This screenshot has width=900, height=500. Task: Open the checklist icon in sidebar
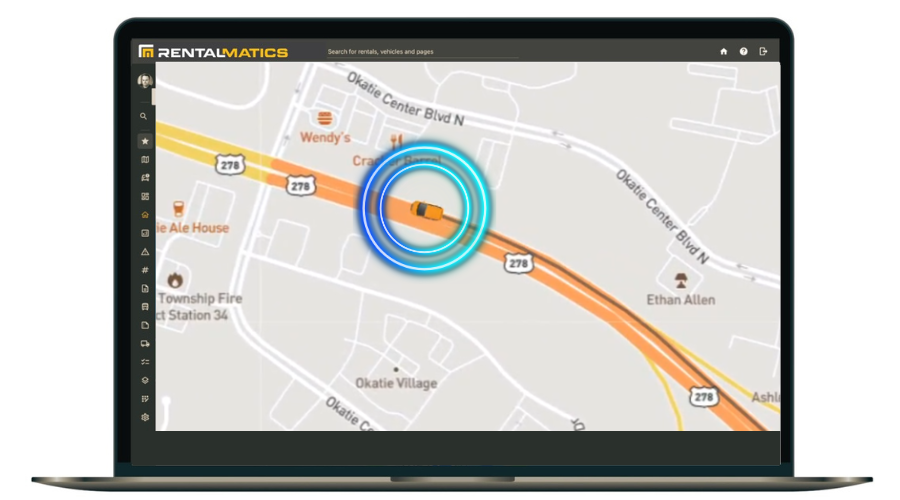145,362
